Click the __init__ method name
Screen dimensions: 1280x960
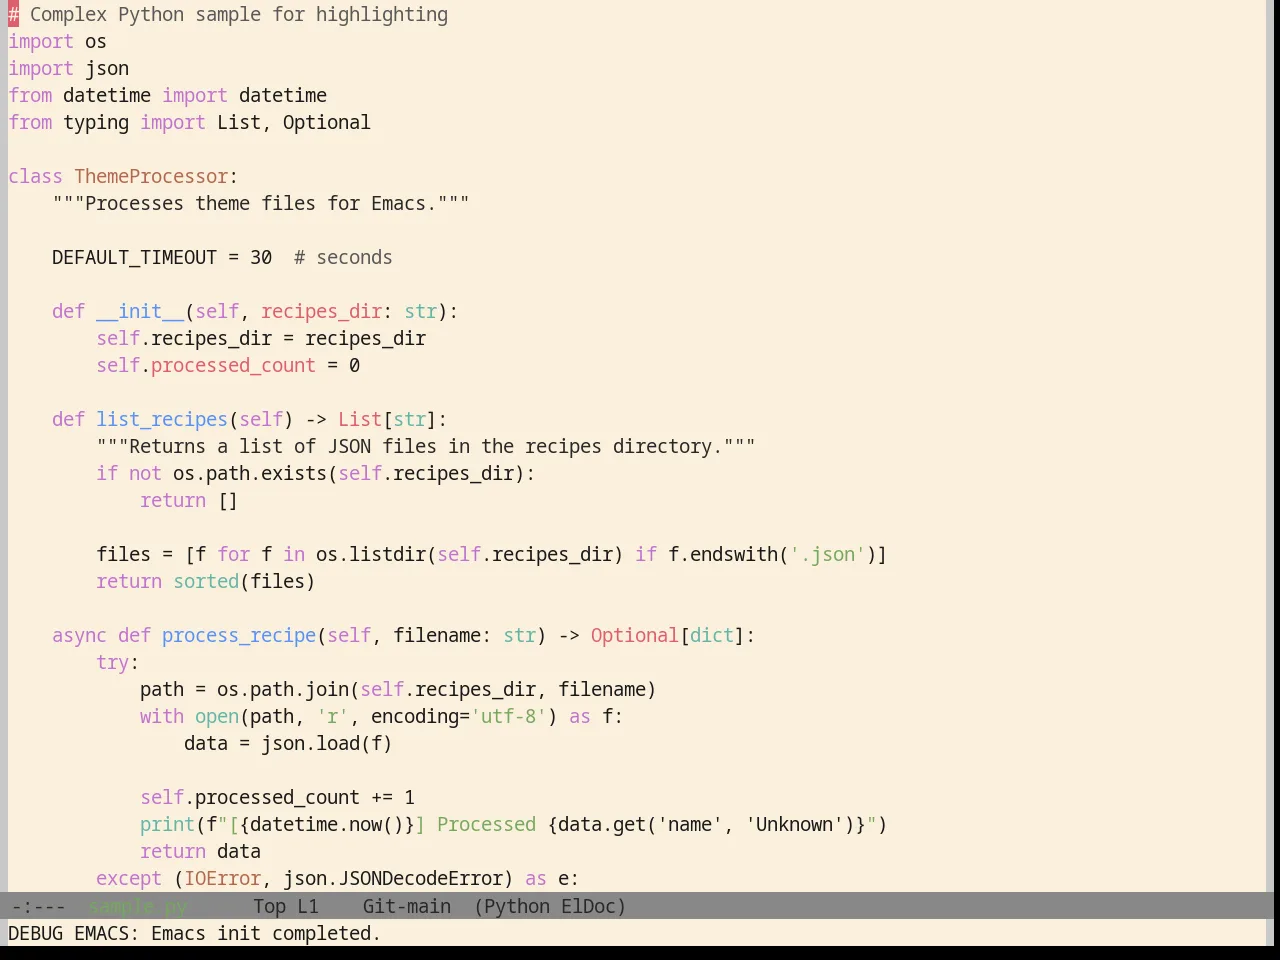tap(140, 312)
